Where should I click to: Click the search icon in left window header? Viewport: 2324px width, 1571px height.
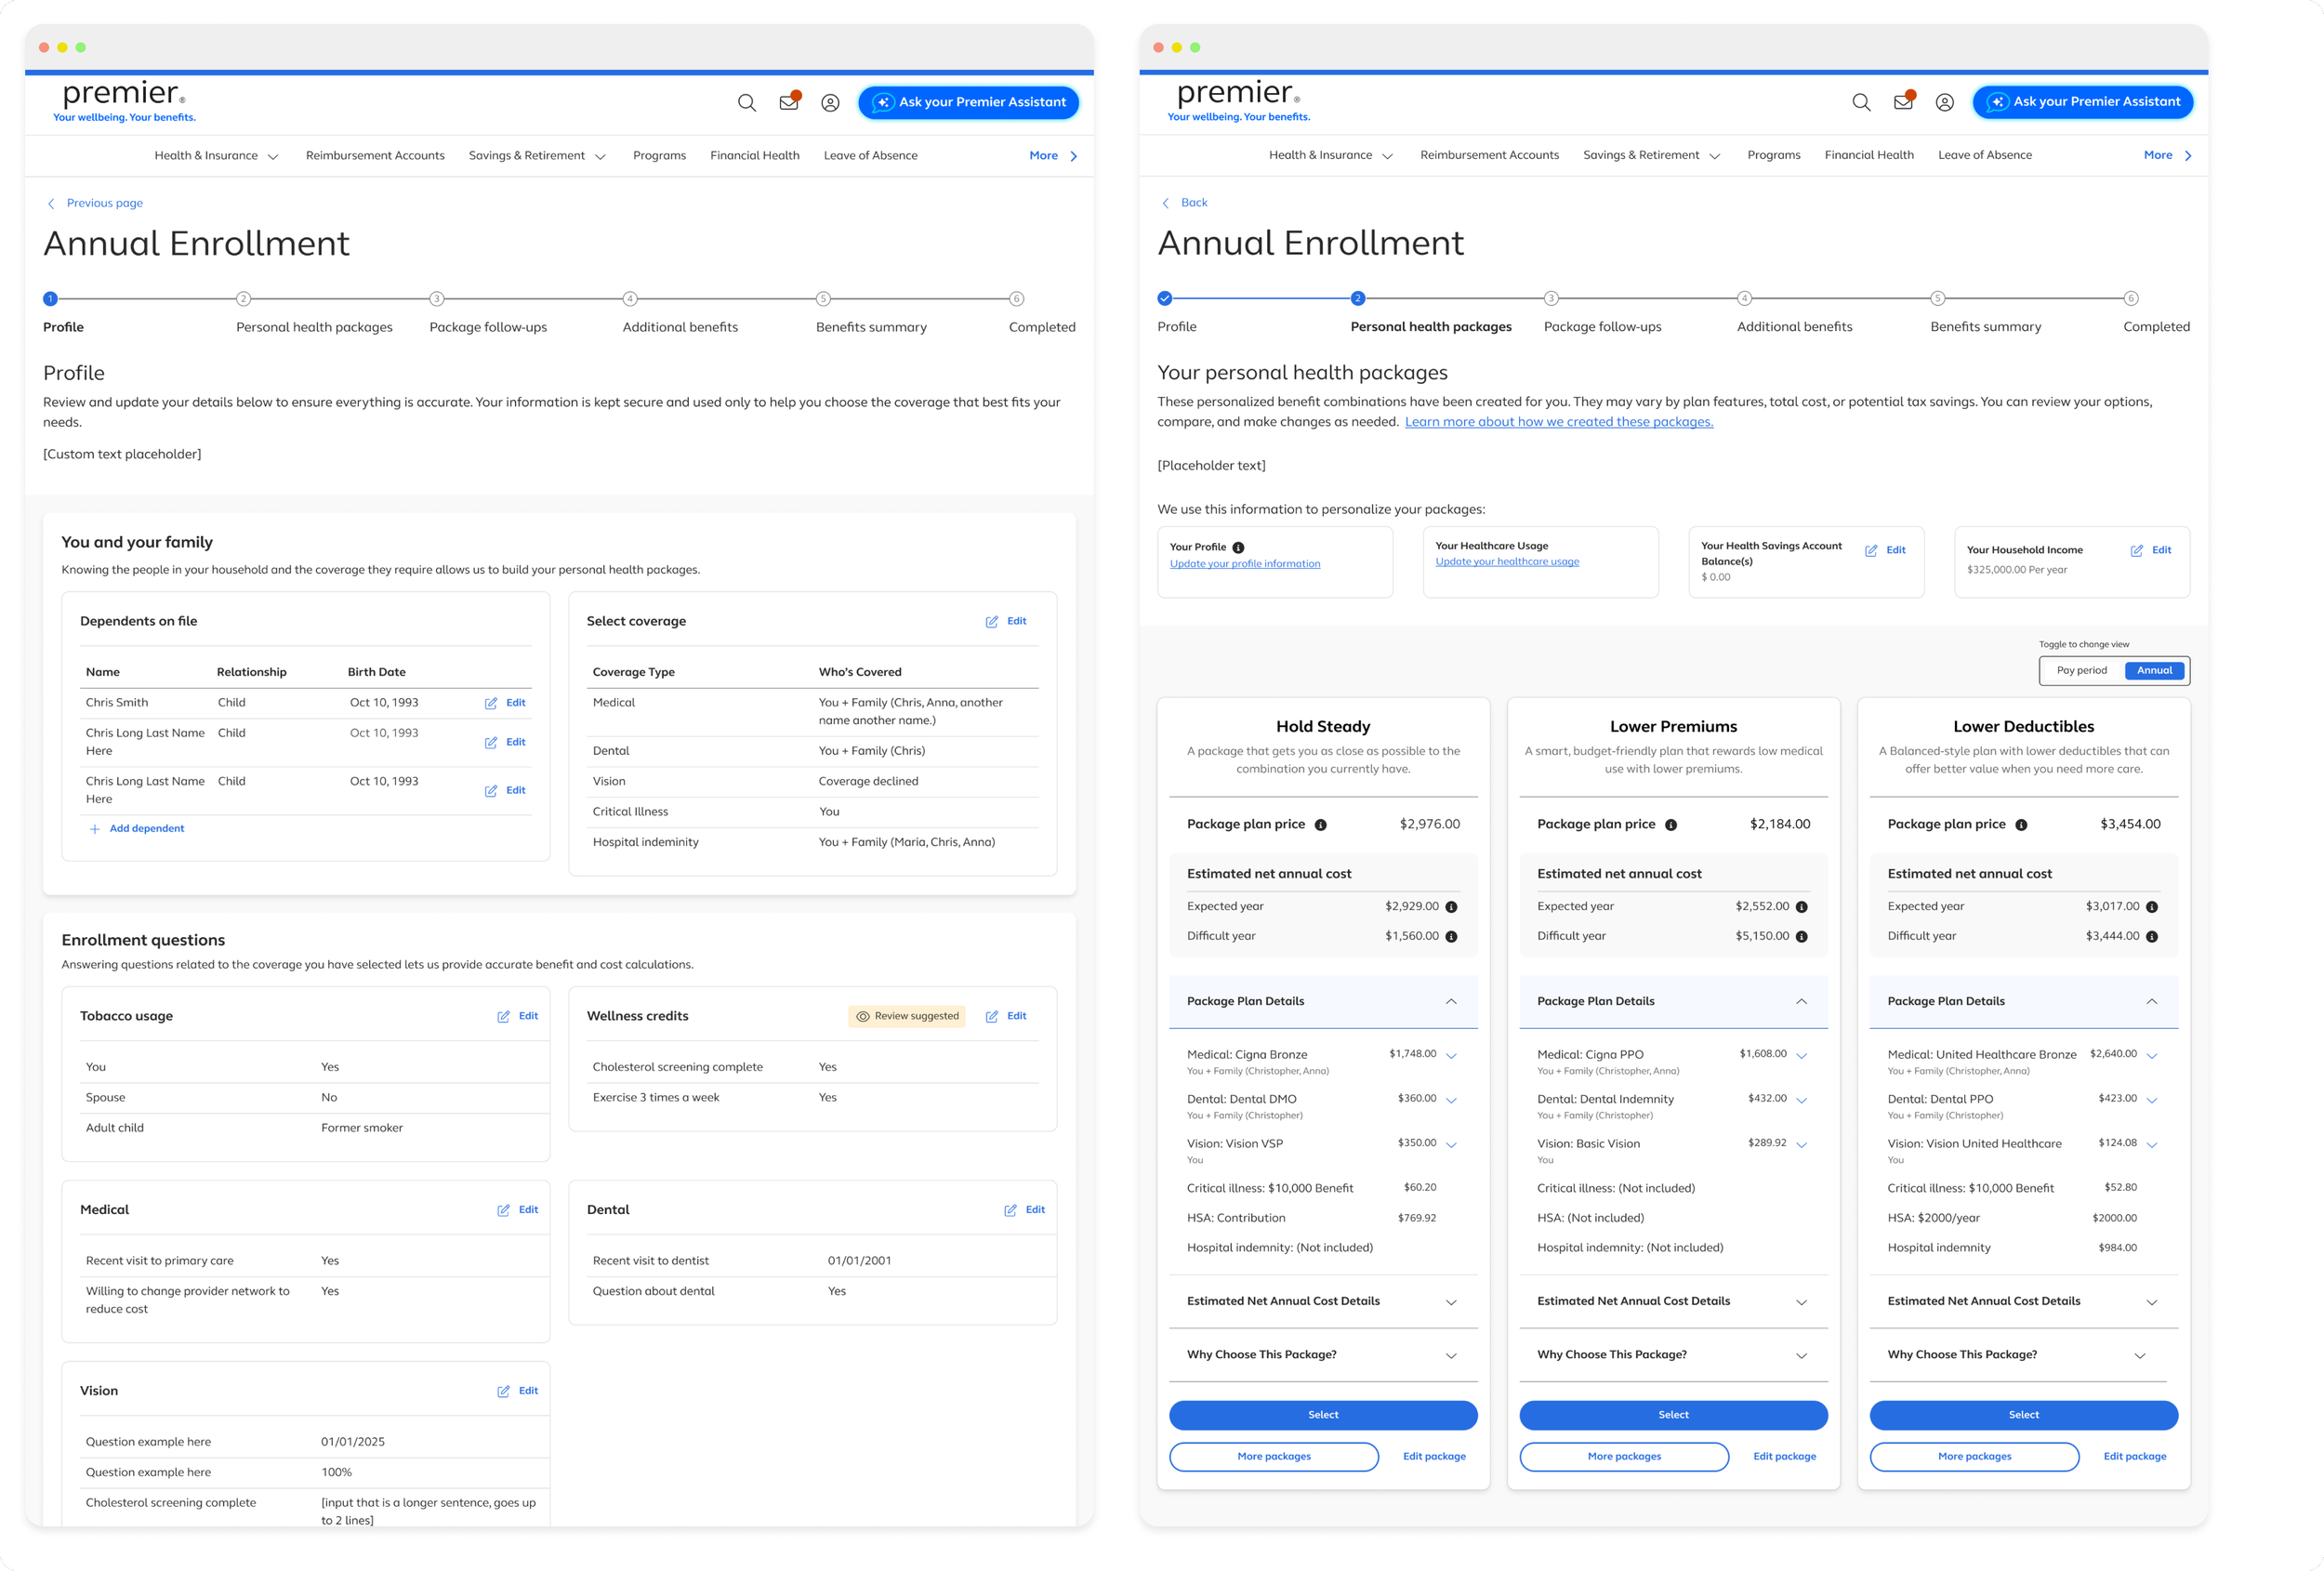click(x=746, y=103)
